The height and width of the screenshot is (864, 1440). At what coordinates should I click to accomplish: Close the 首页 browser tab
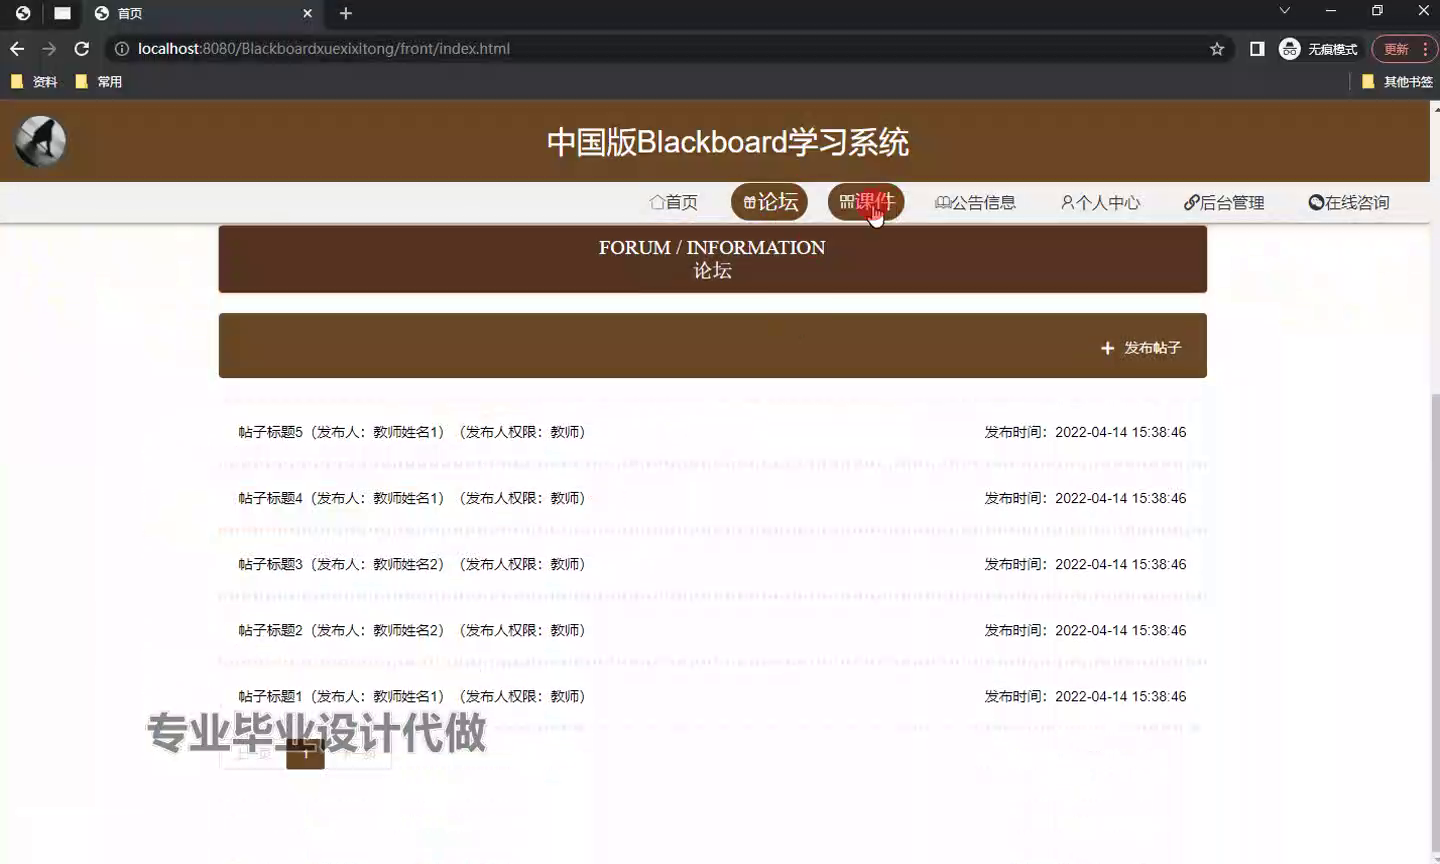point(307,13)
